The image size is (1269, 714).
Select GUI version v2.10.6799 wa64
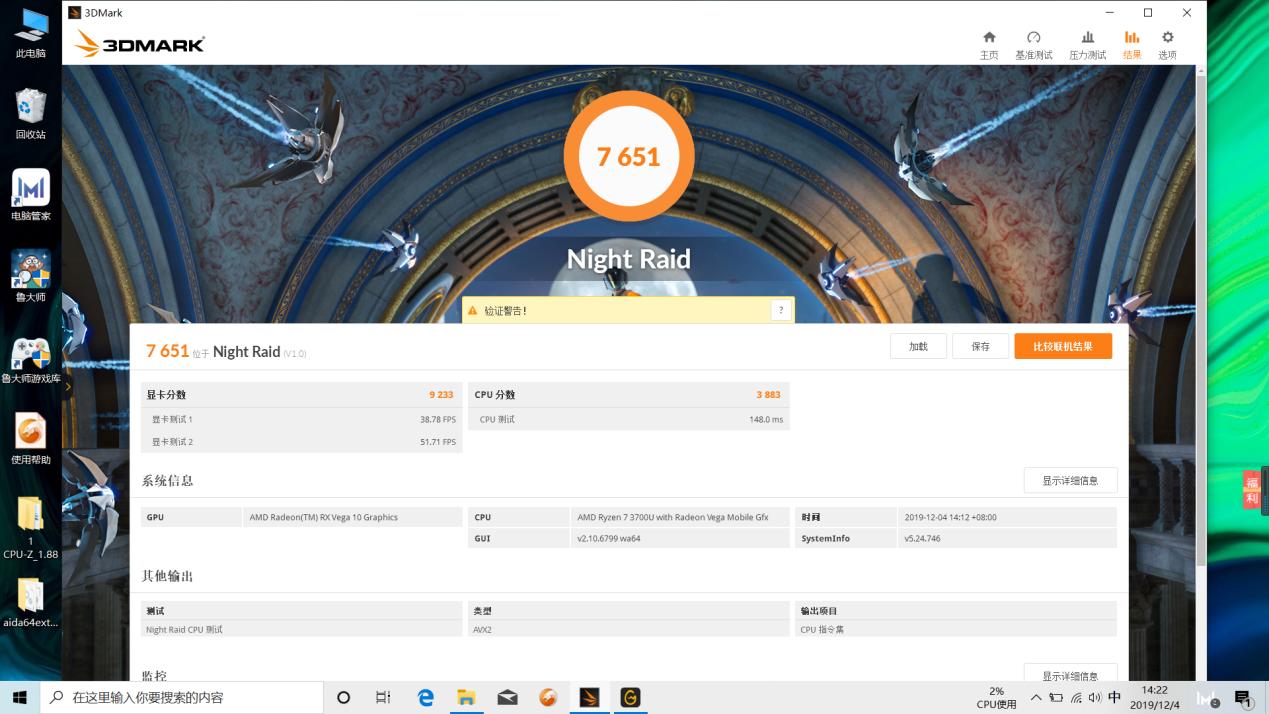click(x=608, y=539)
